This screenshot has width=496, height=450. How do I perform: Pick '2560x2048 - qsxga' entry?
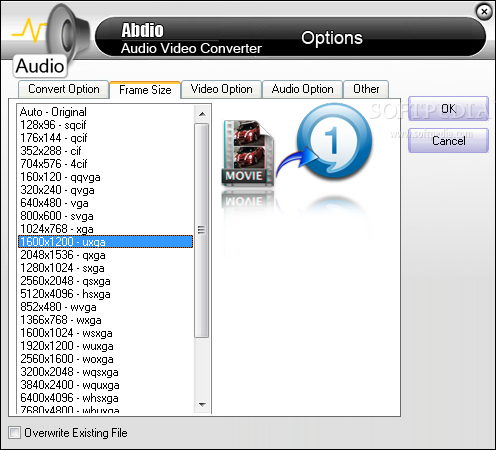[105, 281]
